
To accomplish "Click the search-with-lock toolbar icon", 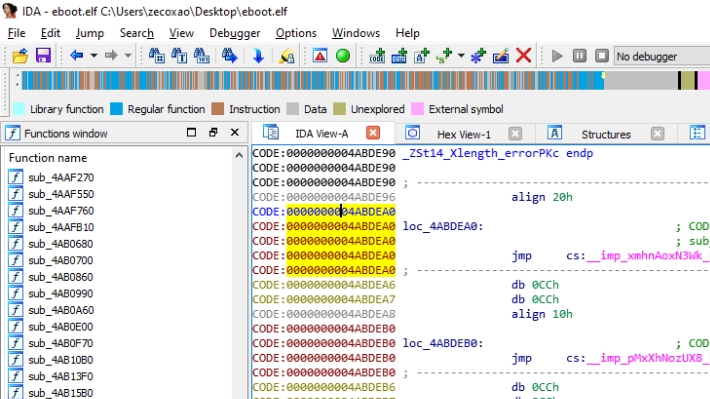I will (286, 56).
